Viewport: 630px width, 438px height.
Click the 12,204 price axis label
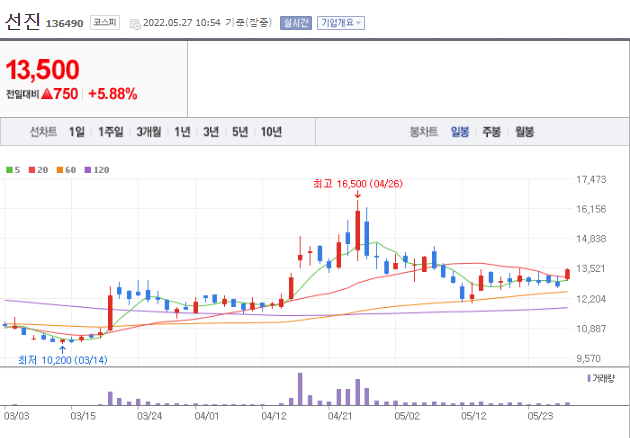coord(591,299)
